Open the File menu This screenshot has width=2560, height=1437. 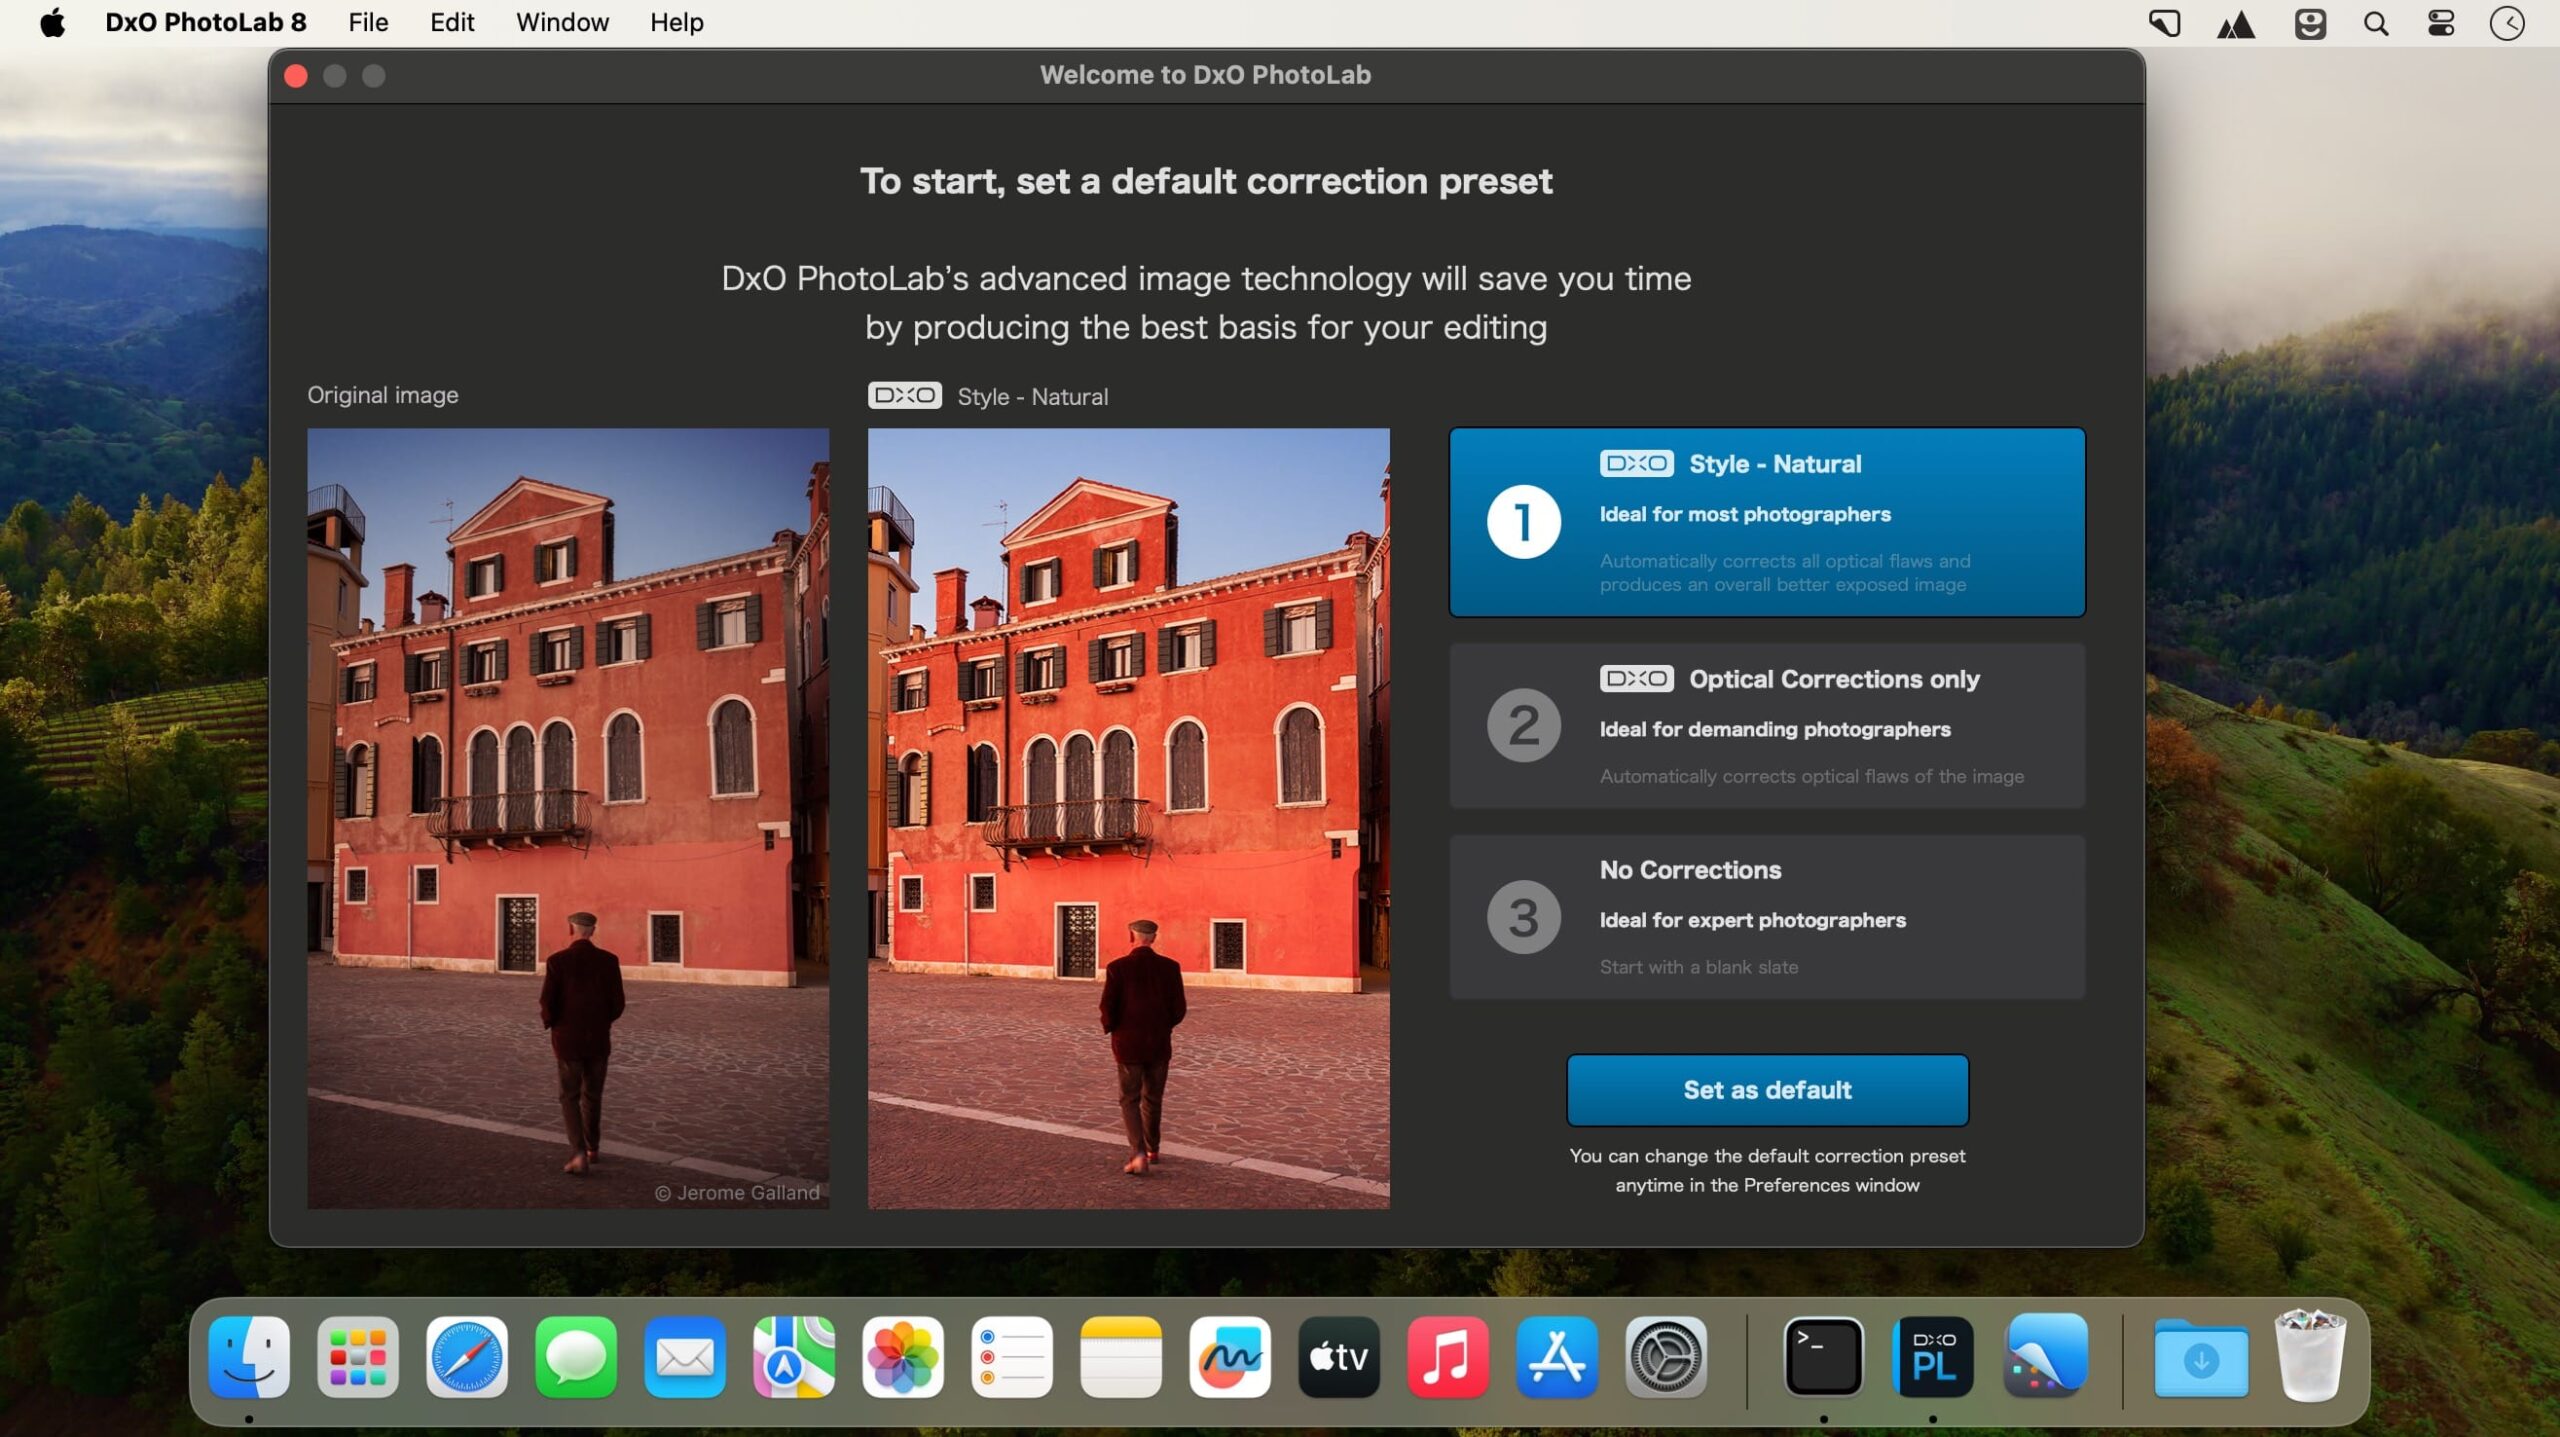(x=368, y=22)
